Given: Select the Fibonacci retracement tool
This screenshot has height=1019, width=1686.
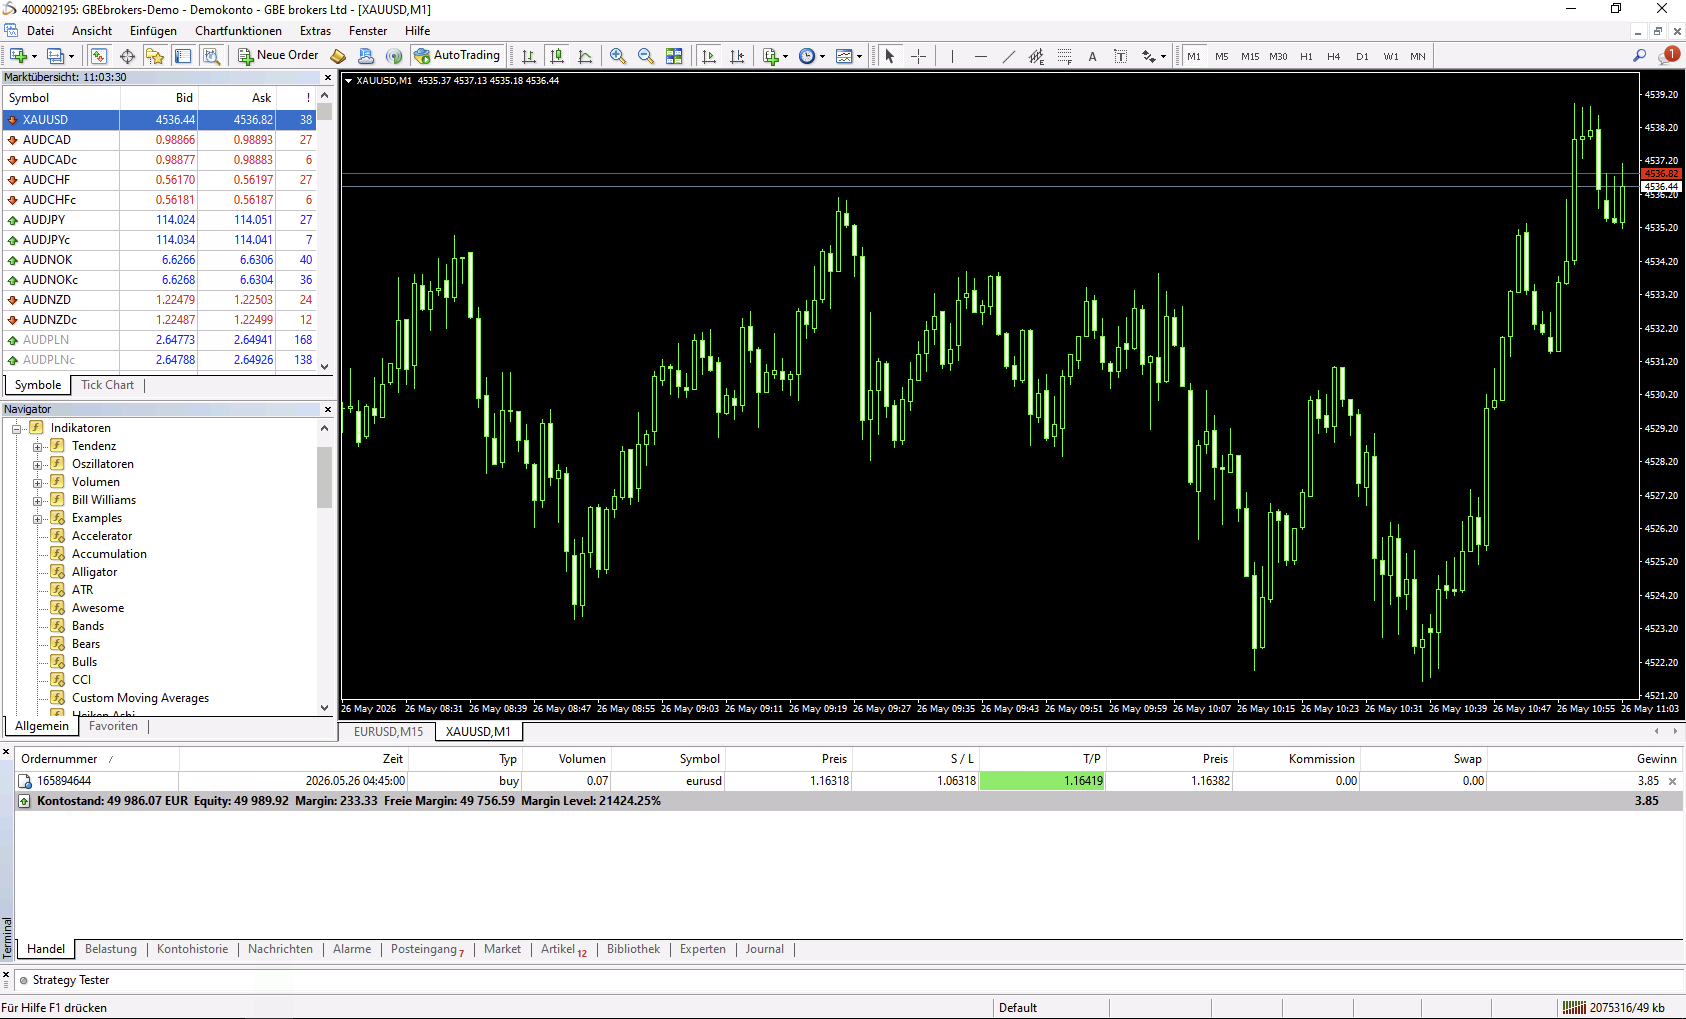Looking at the screenshot, I should click(1064, 56).
